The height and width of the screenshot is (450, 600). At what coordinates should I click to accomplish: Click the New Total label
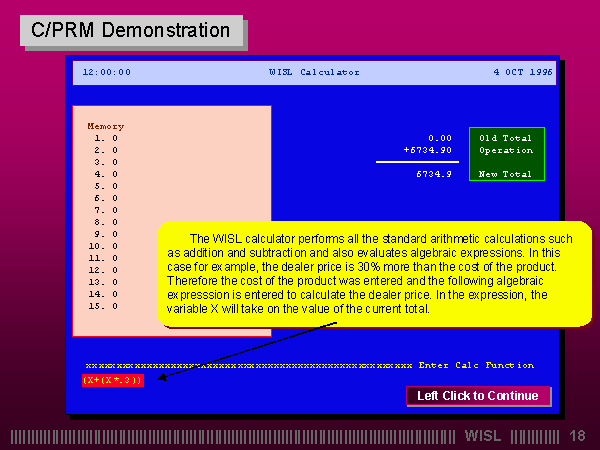[x=503, y=174]
